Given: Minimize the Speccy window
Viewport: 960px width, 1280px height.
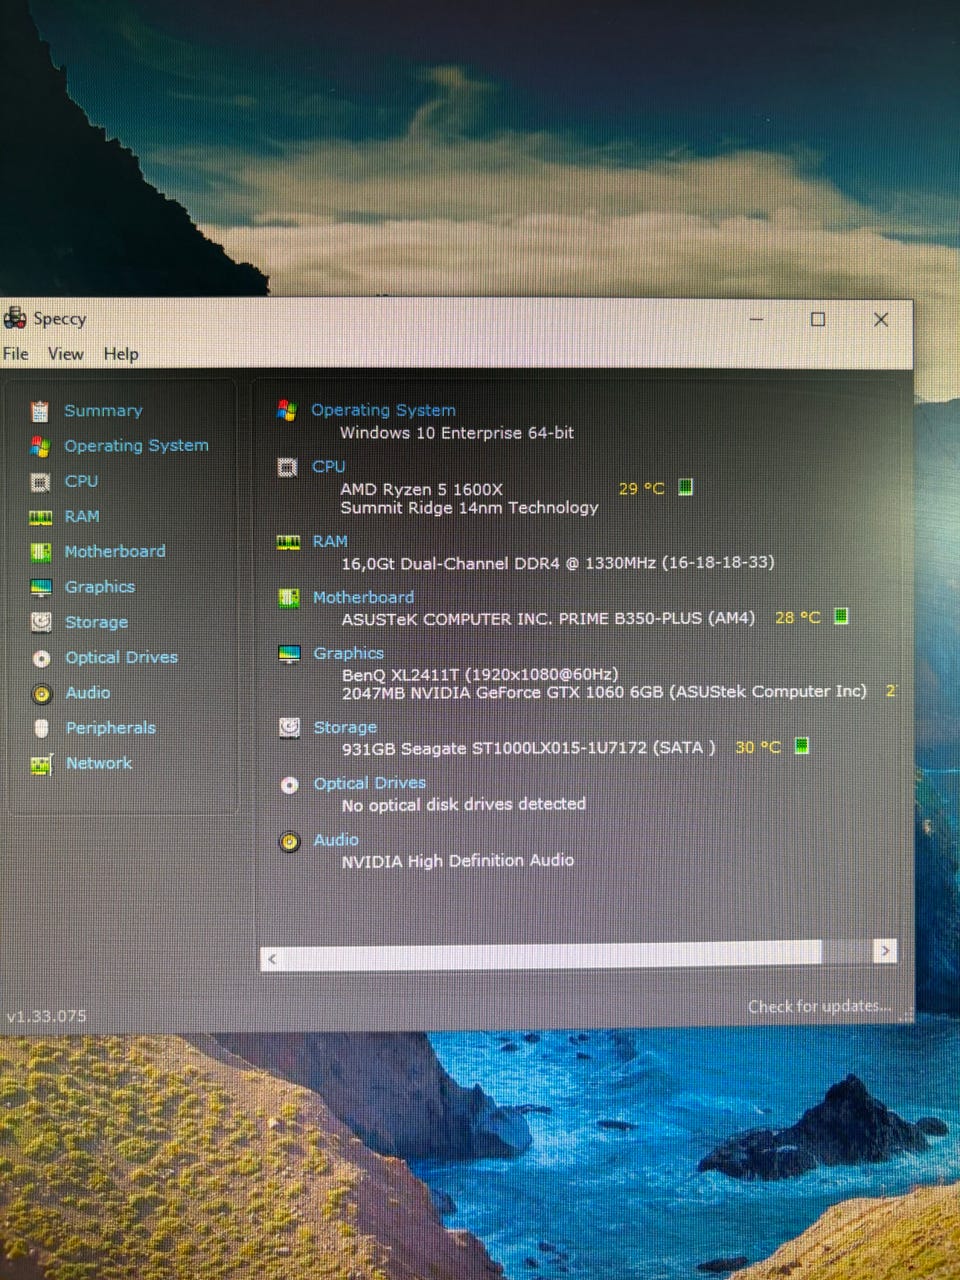Looking at the screenshot, I should (x=756, y=319).
